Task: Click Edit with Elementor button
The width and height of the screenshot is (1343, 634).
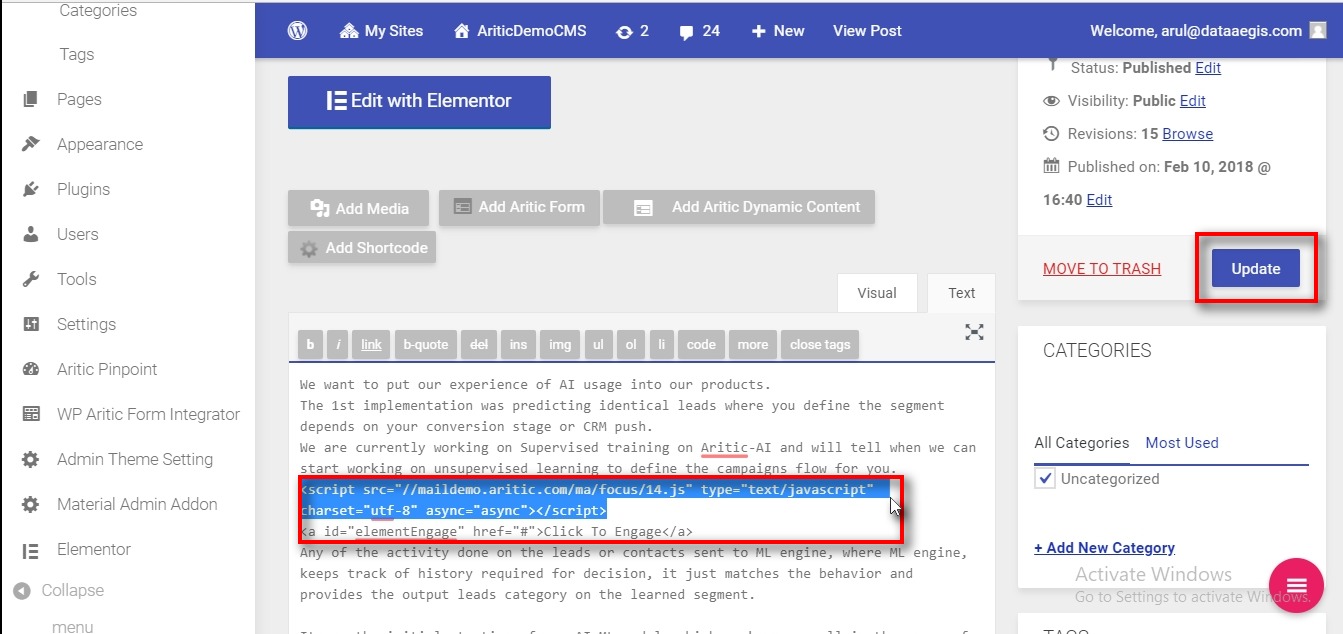Action: (x=419, y=101)
